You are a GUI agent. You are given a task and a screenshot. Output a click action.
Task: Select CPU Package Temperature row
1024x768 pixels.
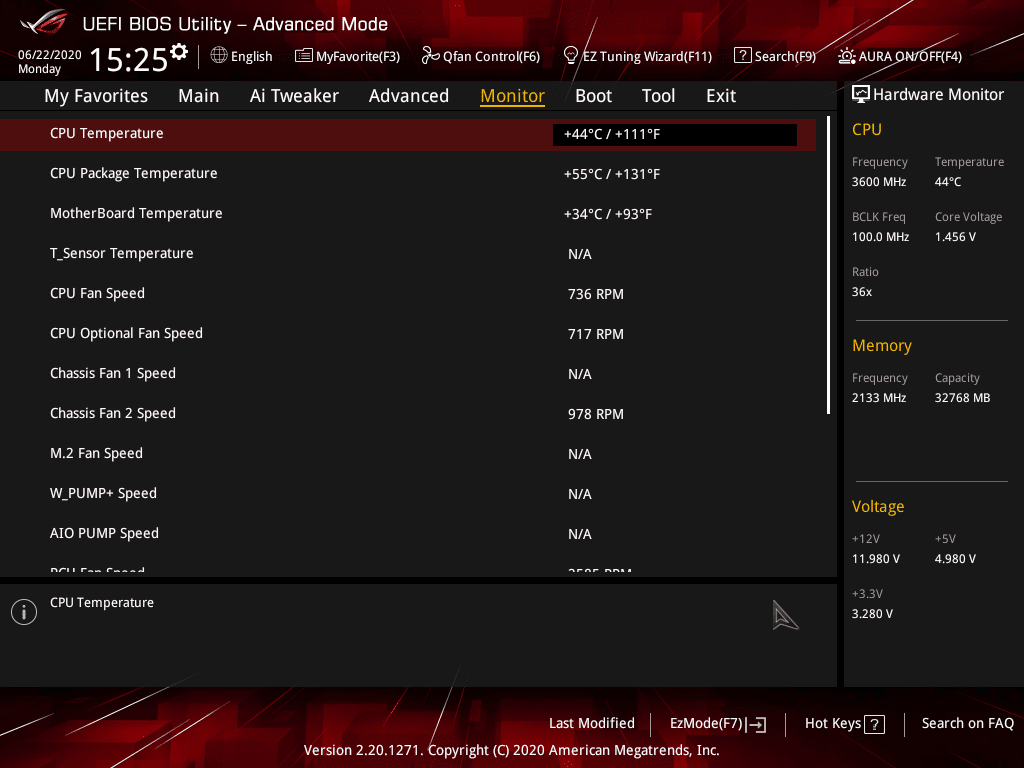[x=408, y=174]
